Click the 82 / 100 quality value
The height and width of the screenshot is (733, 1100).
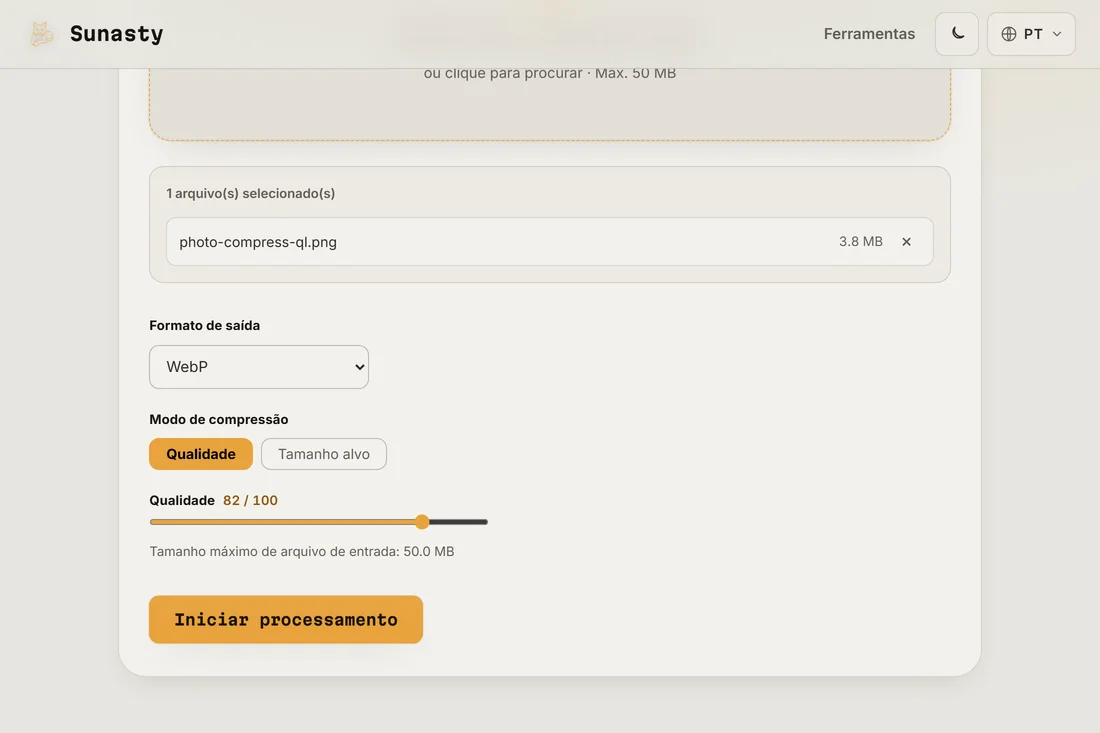pos(250,500)
